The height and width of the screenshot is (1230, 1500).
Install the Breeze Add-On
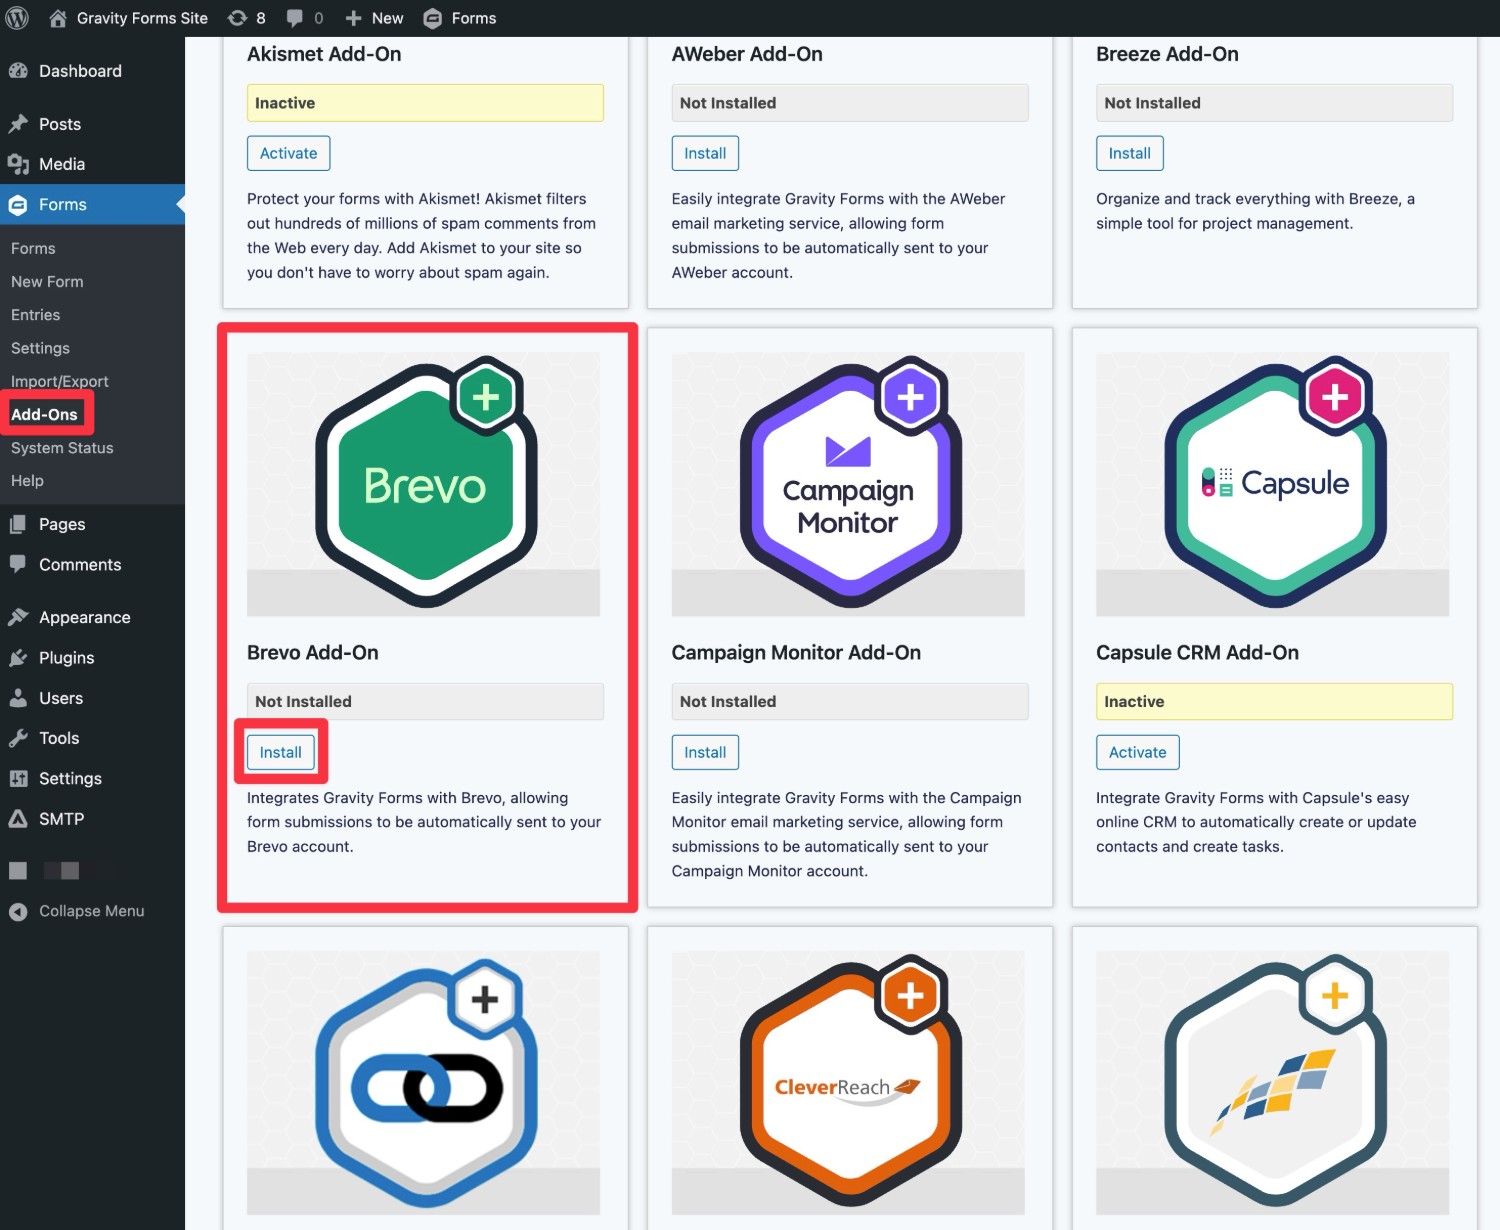click(1130, 153)
